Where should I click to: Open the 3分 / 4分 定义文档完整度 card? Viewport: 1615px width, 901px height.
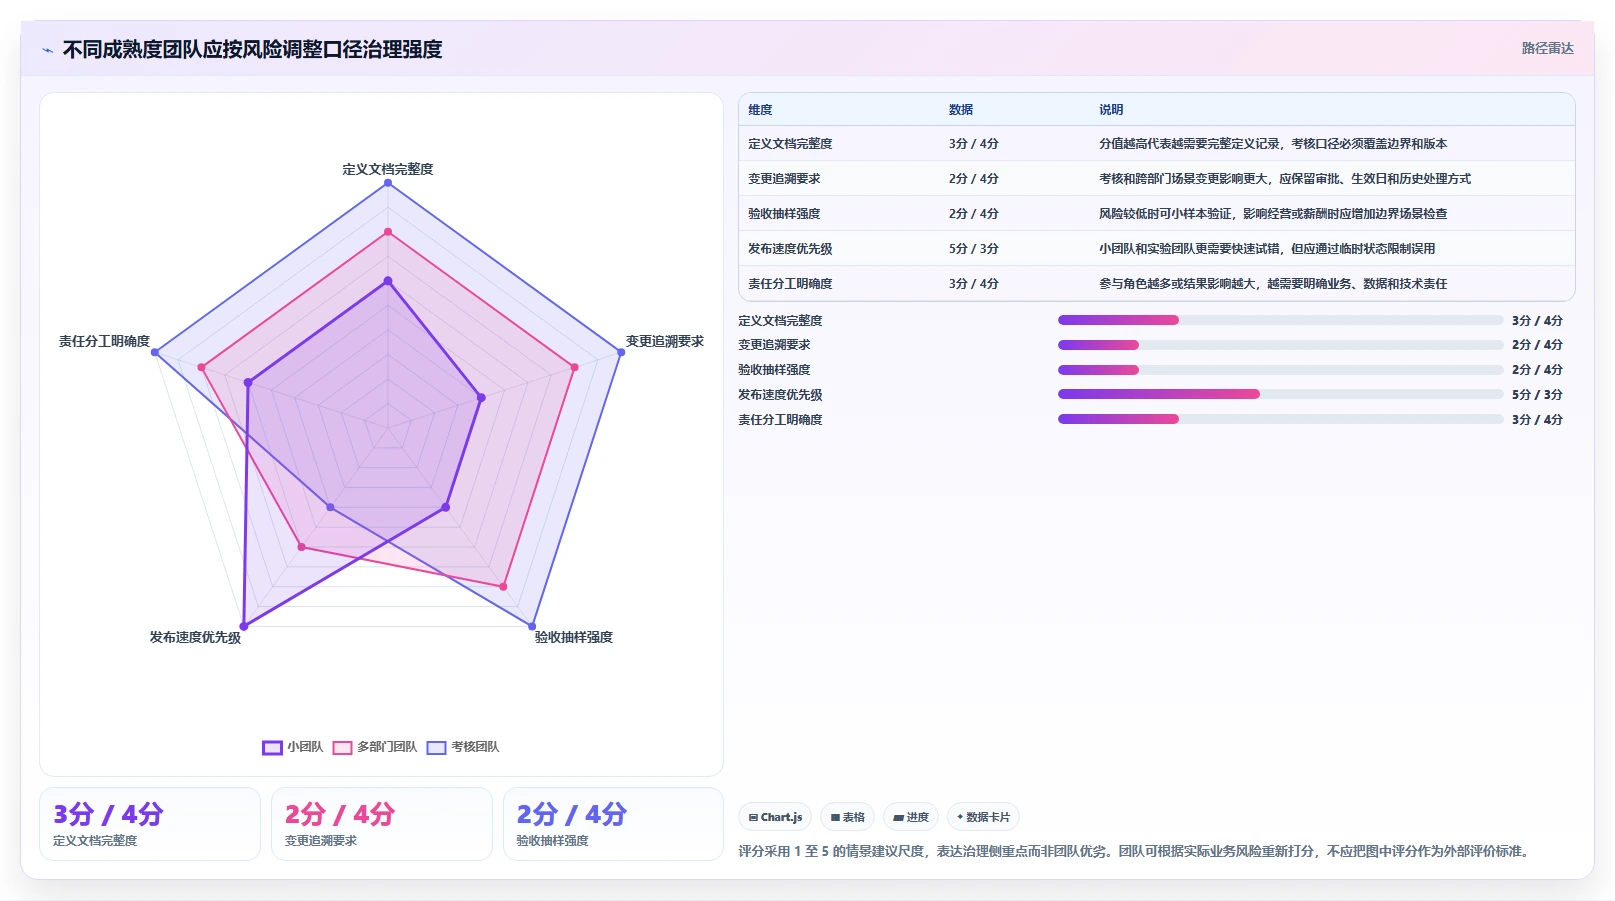point(150,824)
